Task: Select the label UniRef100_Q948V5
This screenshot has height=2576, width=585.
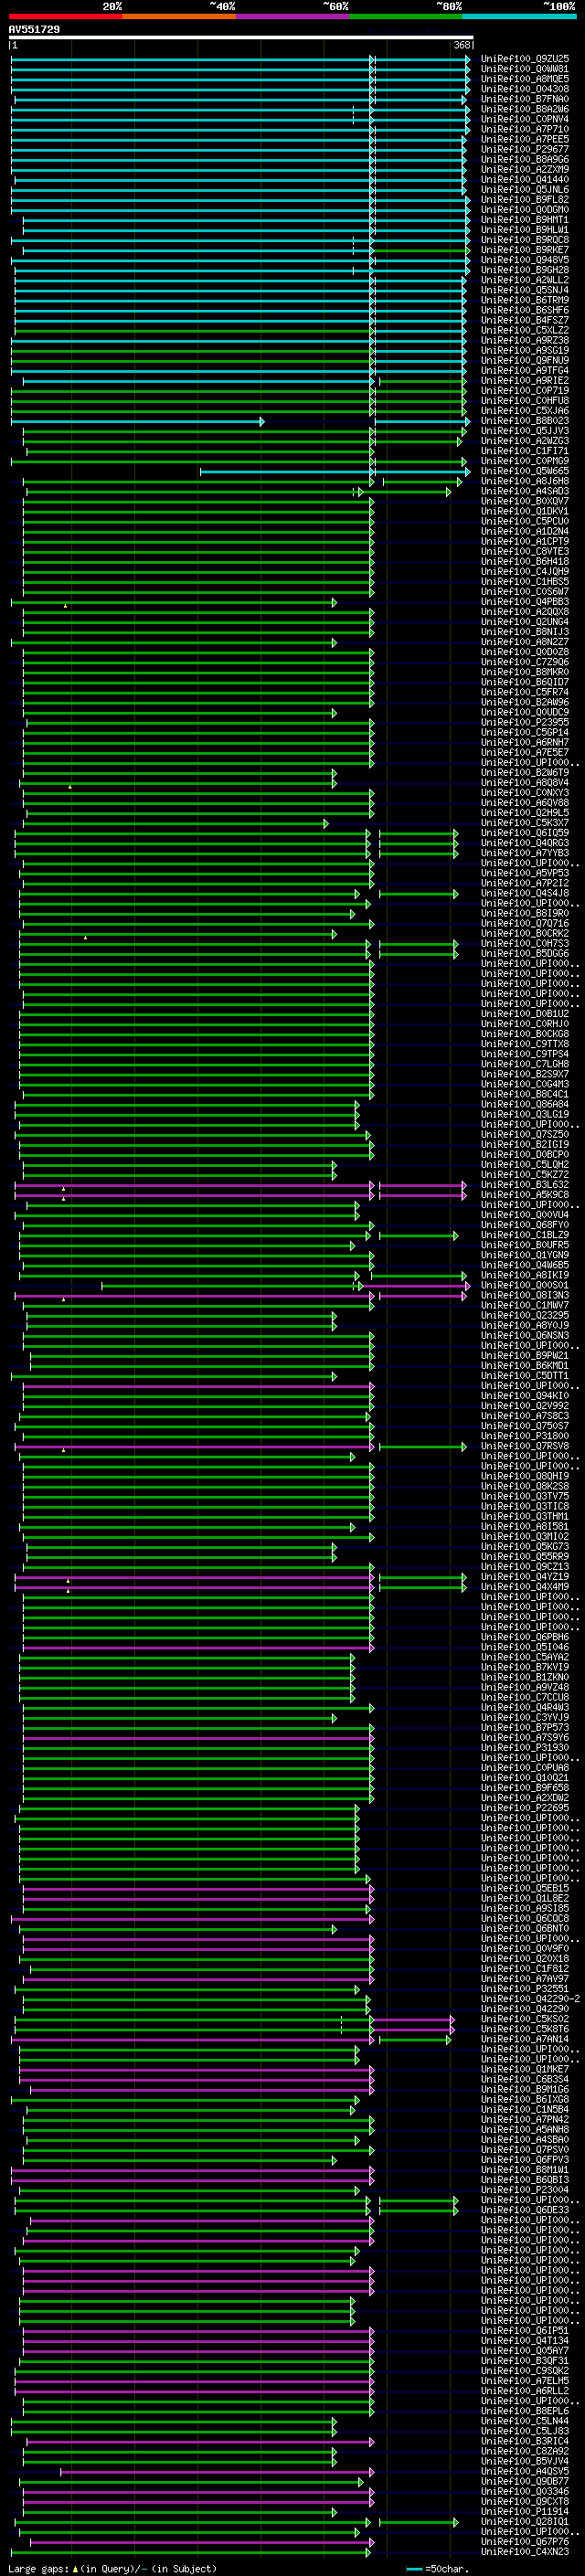Action: [x=525, y=260]
